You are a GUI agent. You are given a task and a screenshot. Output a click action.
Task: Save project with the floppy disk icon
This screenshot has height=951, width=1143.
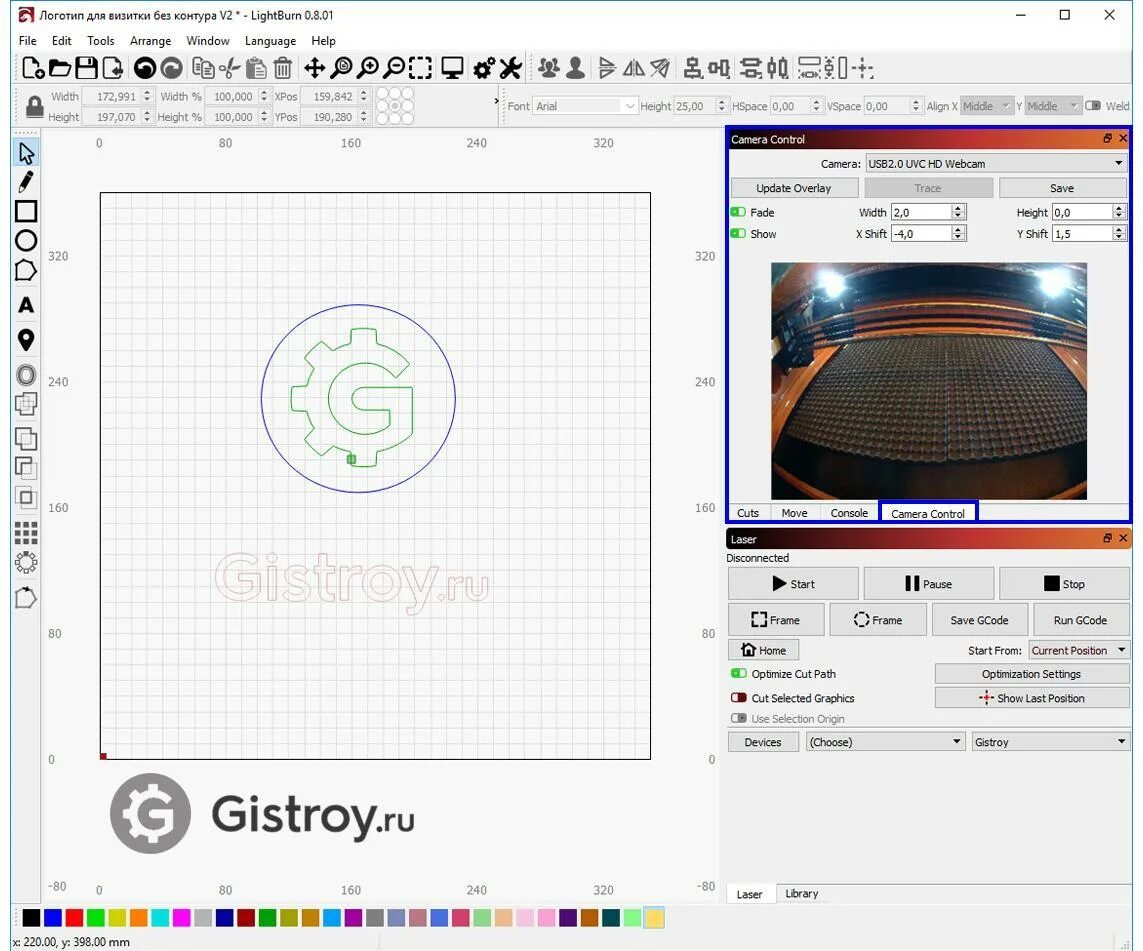86,69
